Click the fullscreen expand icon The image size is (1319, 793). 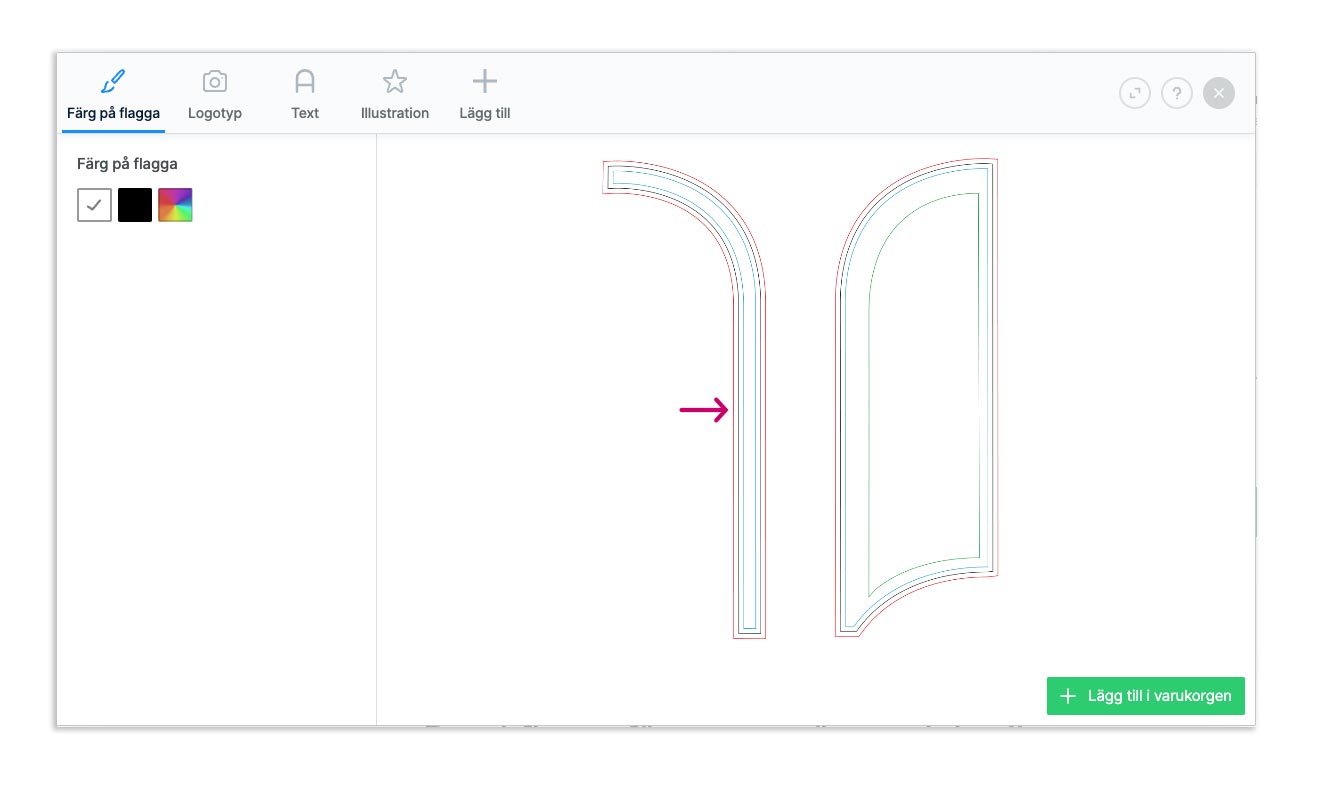coord(1135,93)
